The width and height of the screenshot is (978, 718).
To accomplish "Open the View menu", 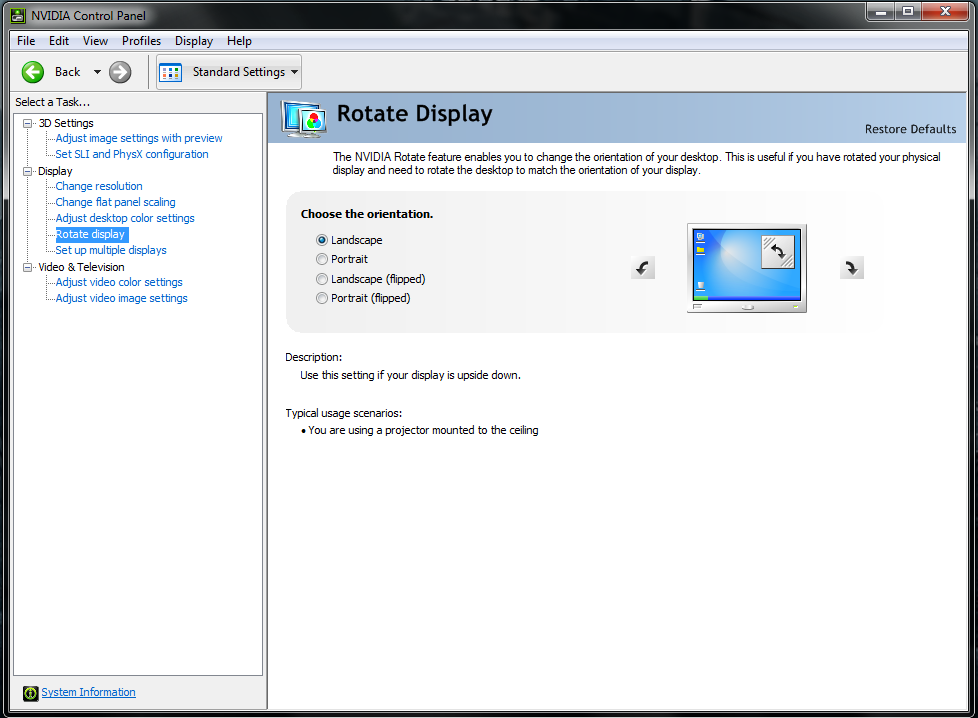I will click(x=95, y=41).
